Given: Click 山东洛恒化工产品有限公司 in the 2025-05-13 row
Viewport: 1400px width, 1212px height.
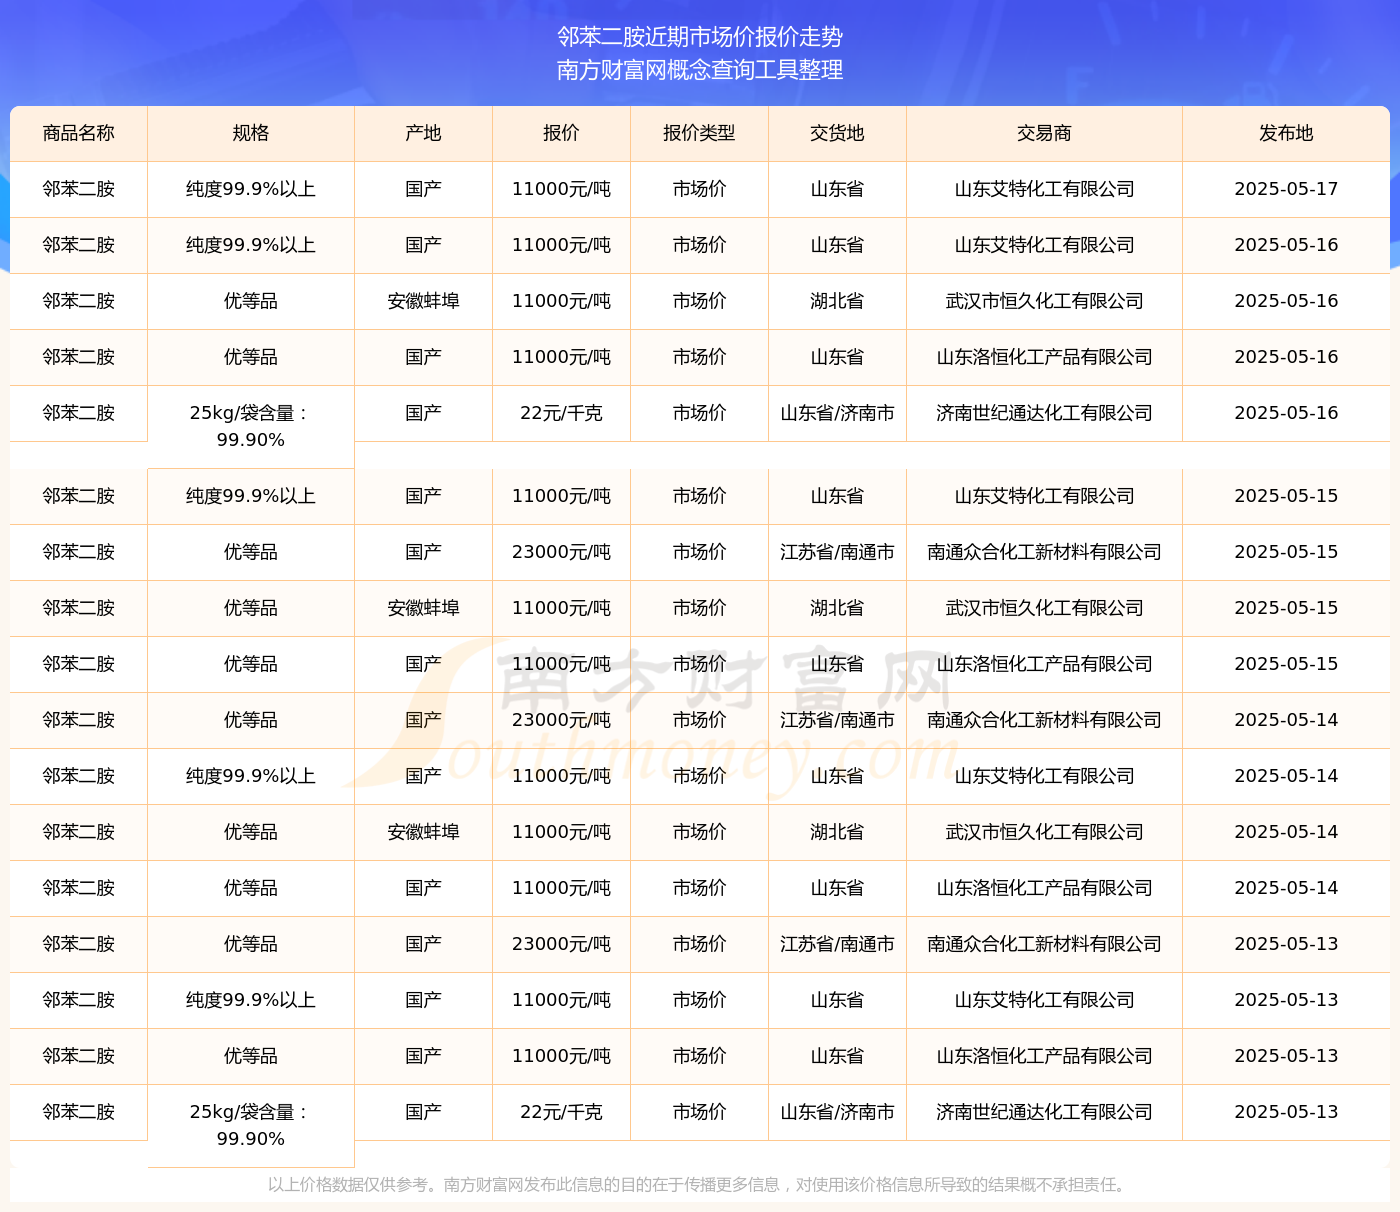Looking at the screenshot, I should click(1045, 1056).
